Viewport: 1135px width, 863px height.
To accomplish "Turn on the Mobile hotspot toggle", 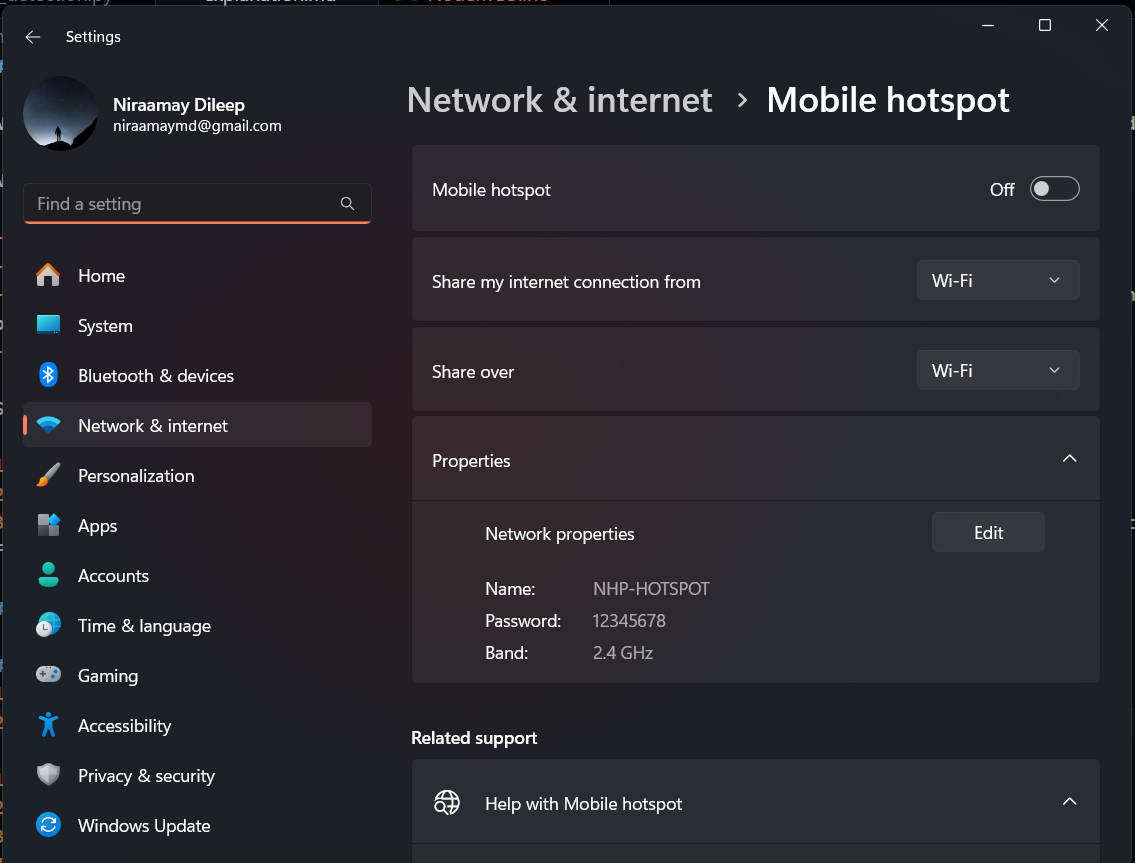I will point(1054,189).
